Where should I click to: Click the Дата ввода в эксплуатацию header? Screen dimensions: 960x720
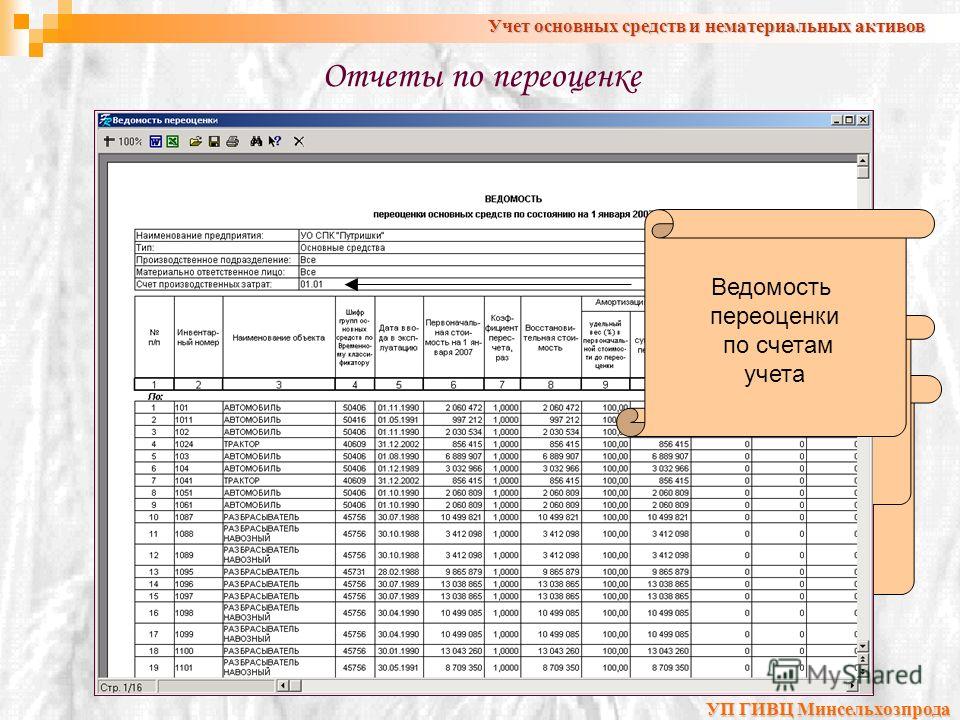399,337
